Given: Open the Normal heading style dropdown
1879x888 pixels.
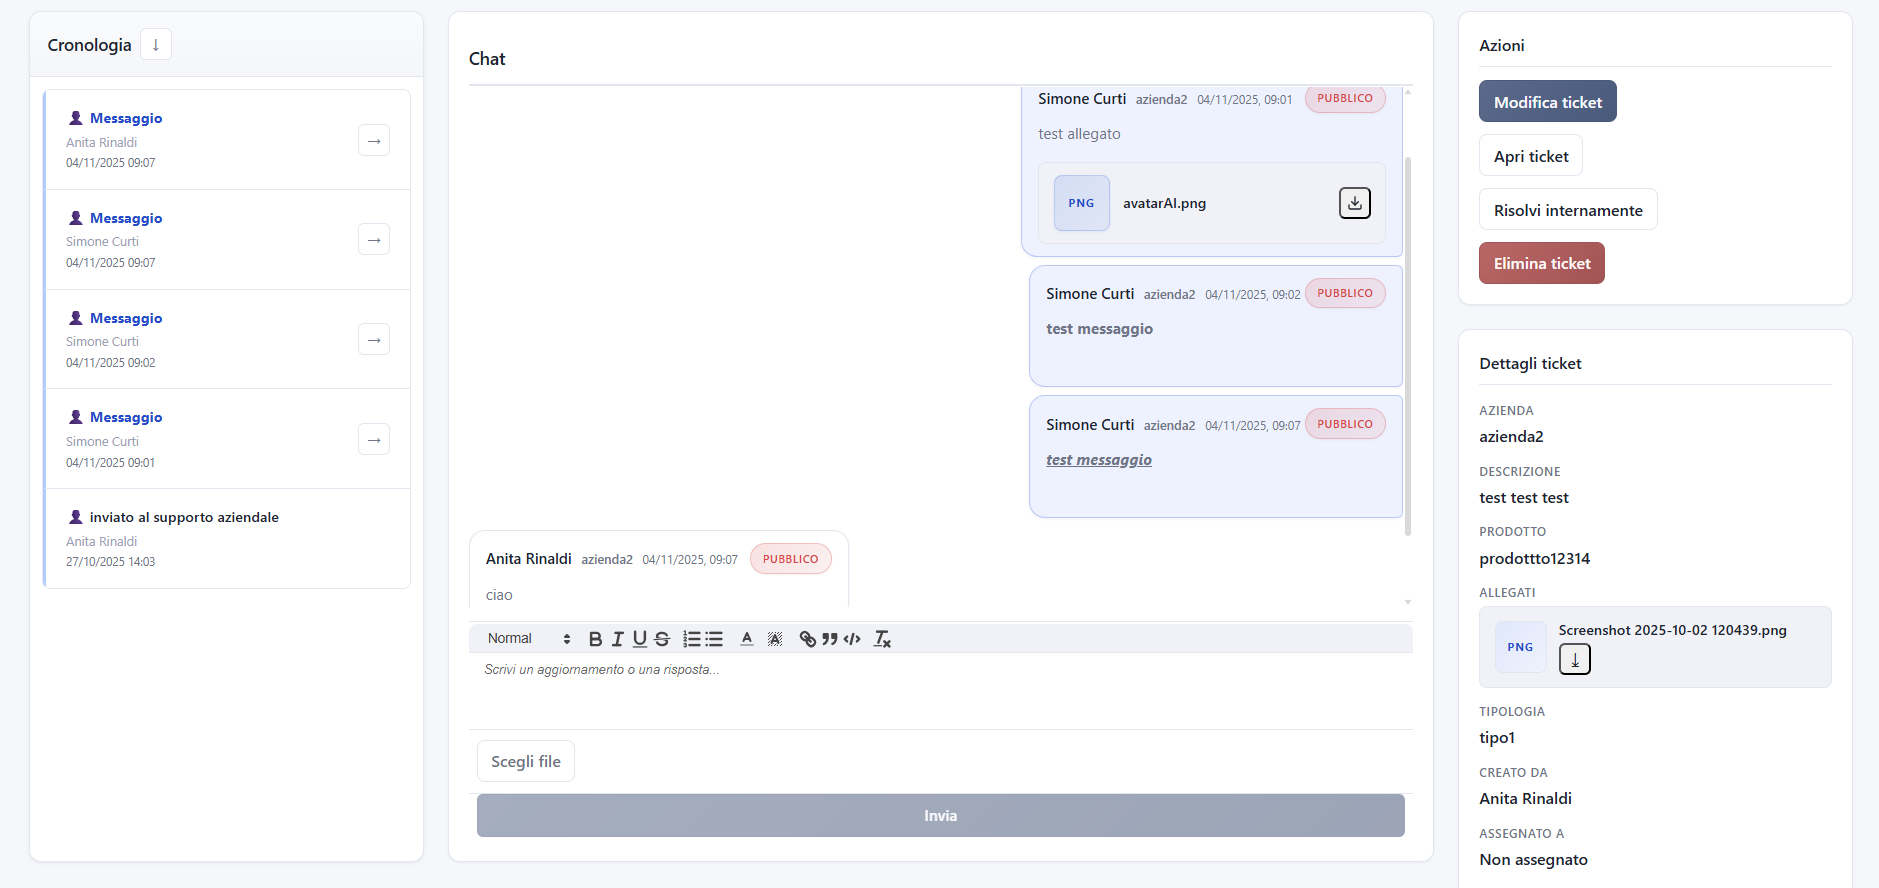Looking at the screenshot, I should point(528,639).
